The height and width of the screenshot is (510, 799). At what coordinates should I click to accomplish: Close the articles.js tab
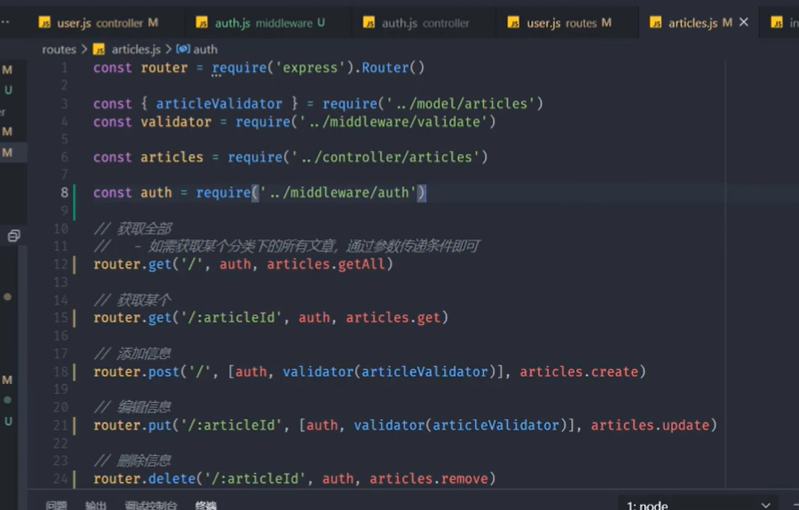click(x=743, y=22)
